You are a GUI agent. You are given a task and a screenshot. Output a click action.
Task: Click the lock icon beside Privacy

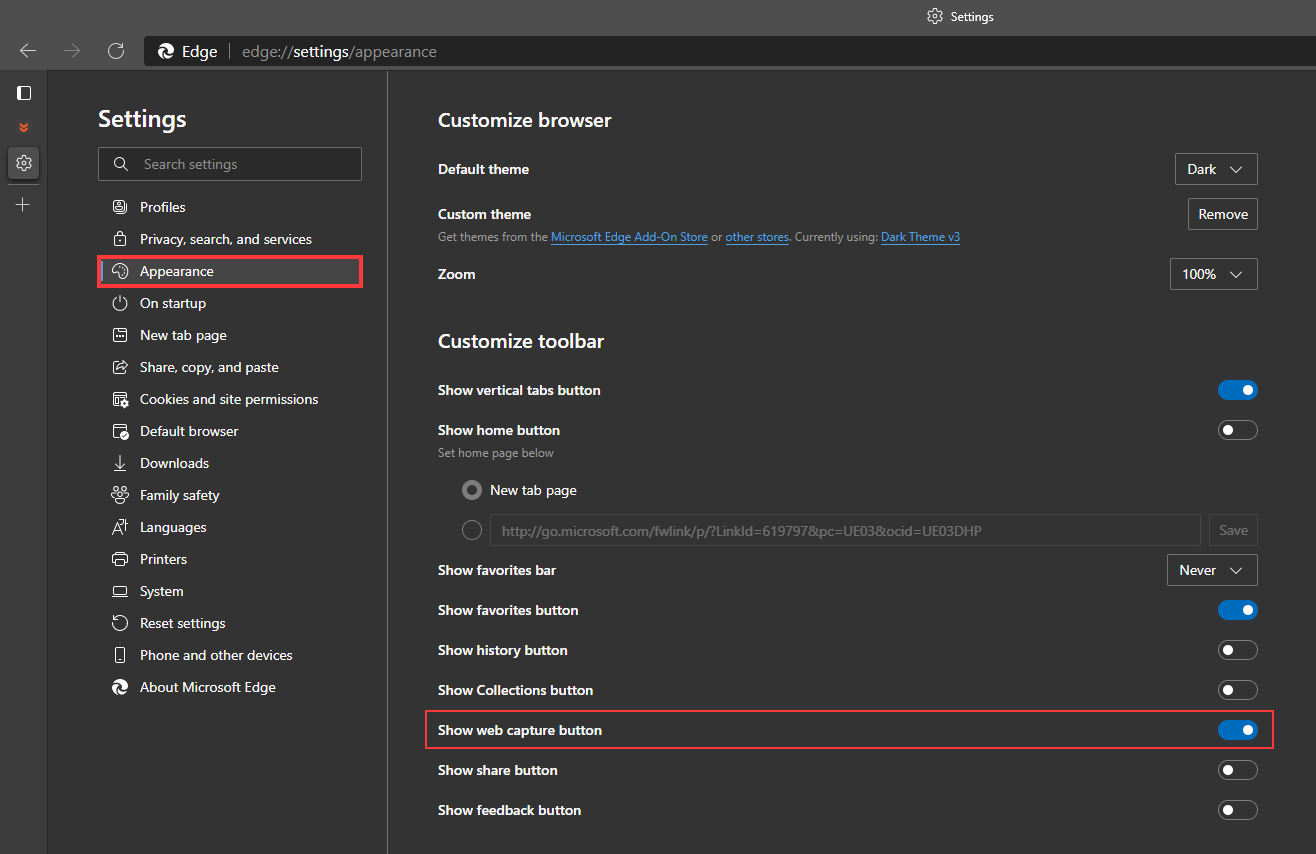coord(120,239)
